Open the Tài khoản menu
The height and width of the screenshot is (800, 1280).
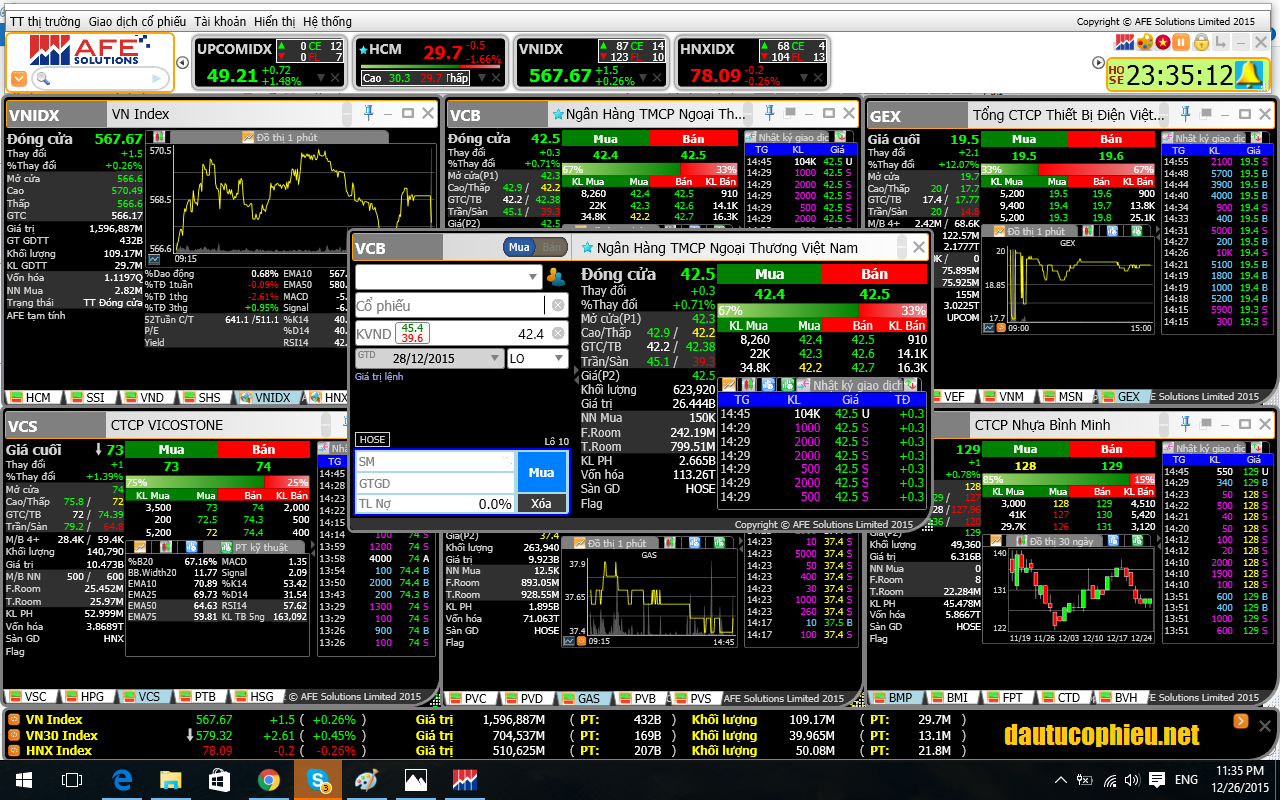coord(220,21)
